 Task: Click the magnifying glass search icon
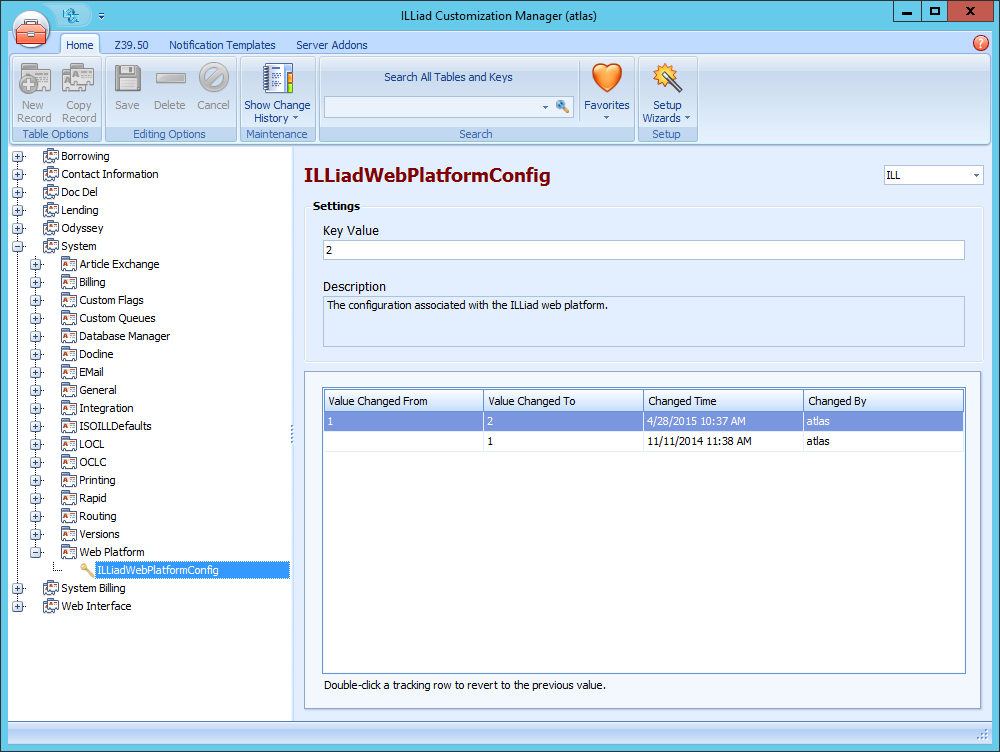[x=561, y=105]
